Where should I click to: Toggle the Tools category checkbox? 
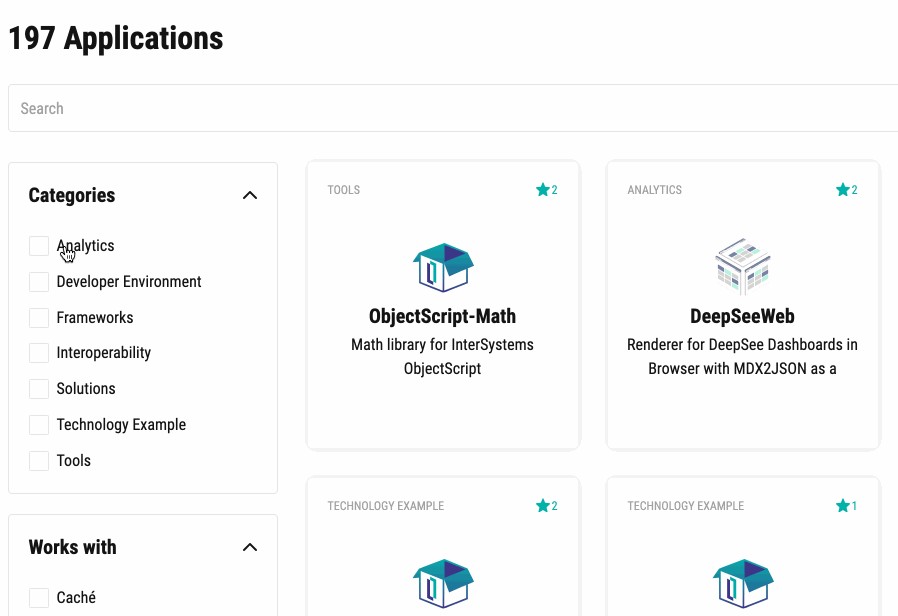tap(39, 461)
